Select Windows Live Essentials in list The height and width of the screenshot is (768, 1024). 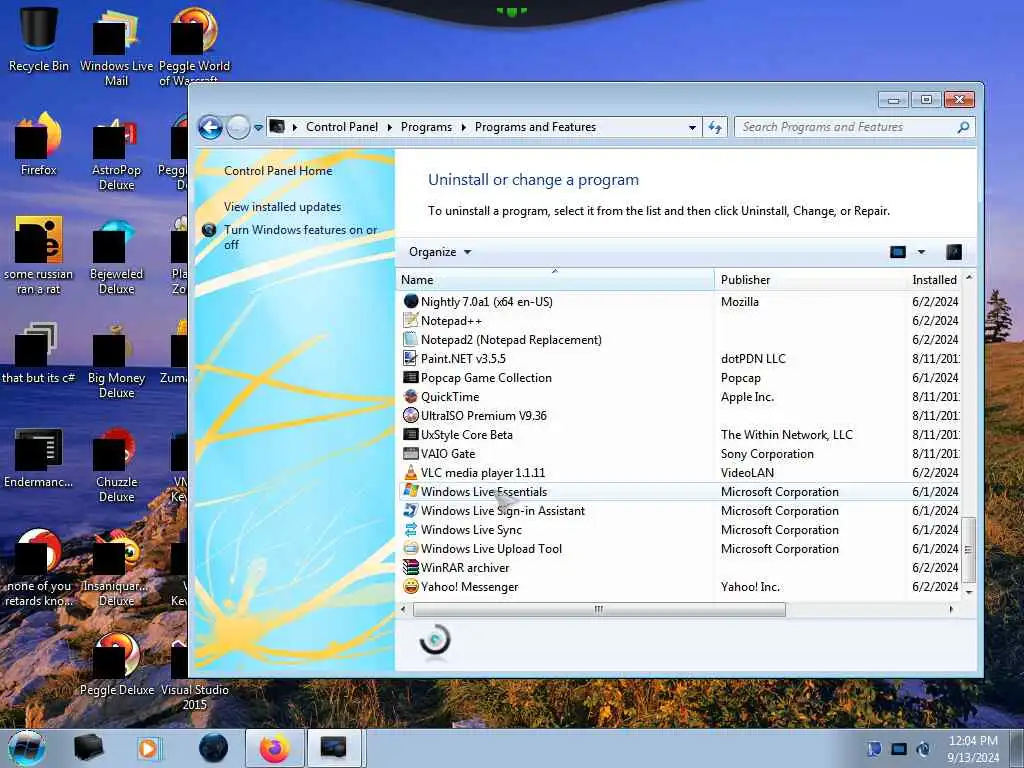[679, 491]
